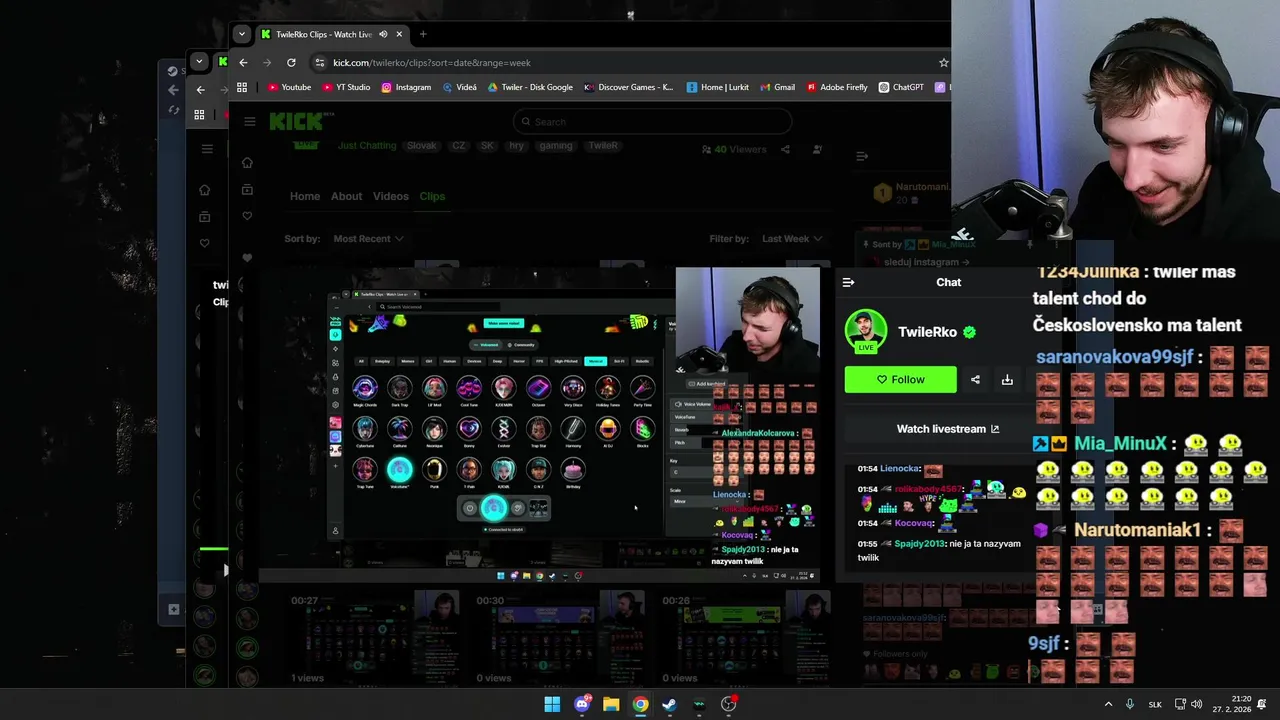Click the browser Back arrow
The width and height of the screenshot is (1280, 720).
coord(243,62)
